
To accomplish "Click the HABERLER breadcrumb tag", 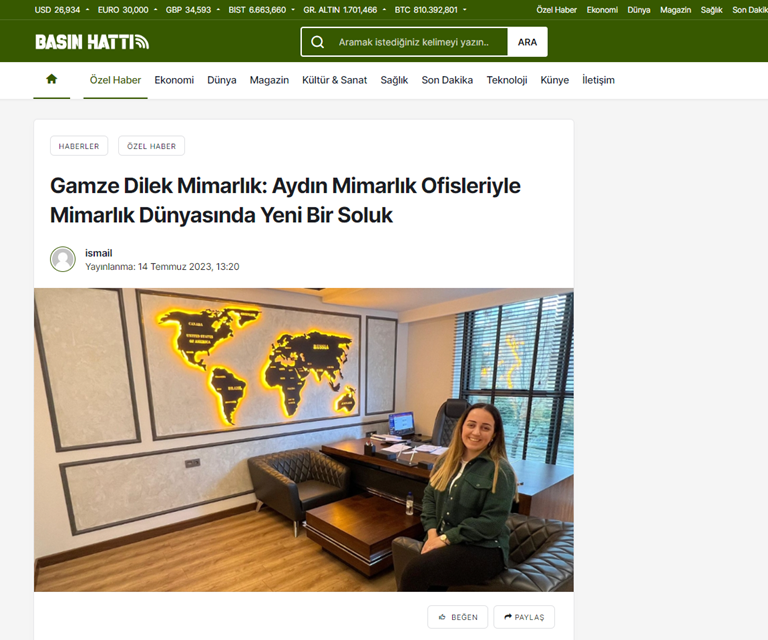I will coord(79,146).
